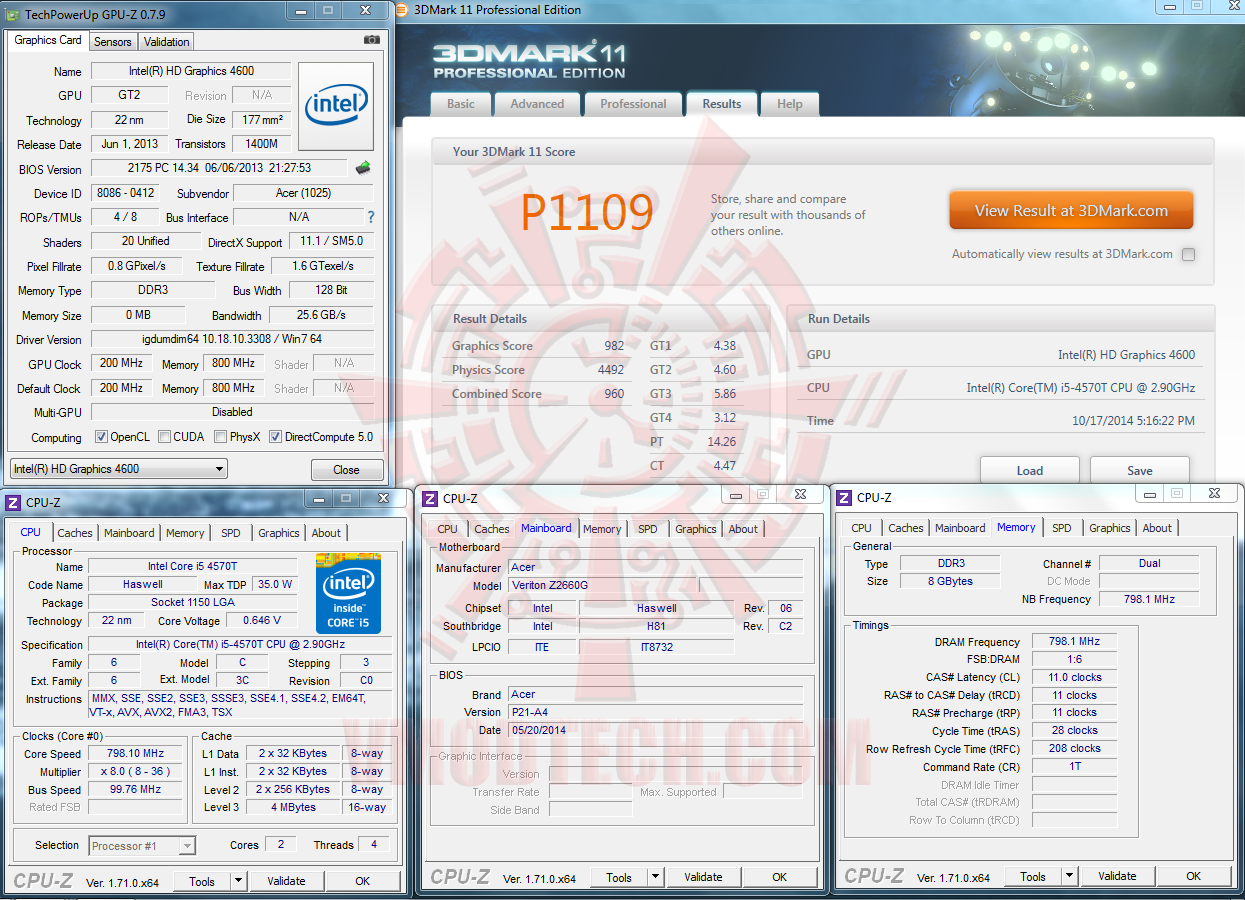Close the CPU-Z Memory window

point(1214,494)
